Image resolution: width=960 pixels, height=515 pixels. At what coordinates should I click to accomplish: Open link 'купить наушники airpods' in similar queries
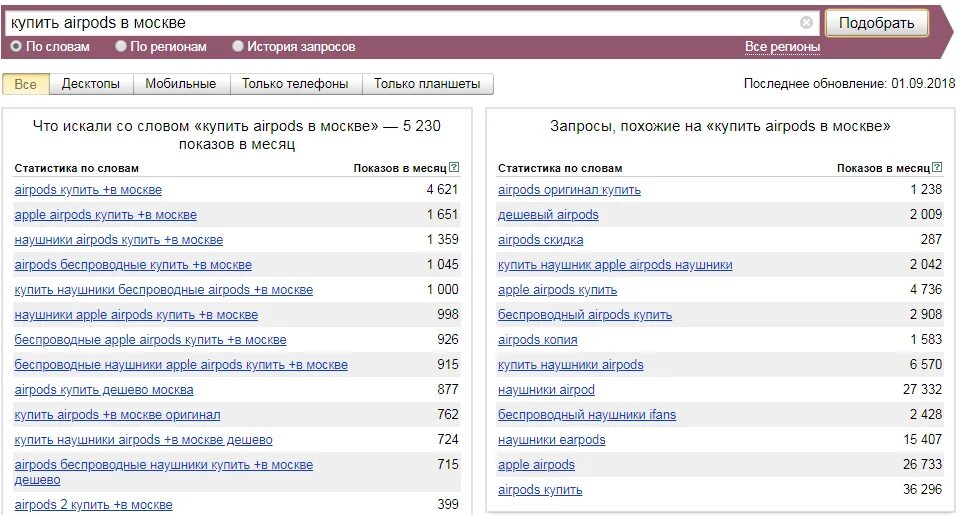(571, 365)
